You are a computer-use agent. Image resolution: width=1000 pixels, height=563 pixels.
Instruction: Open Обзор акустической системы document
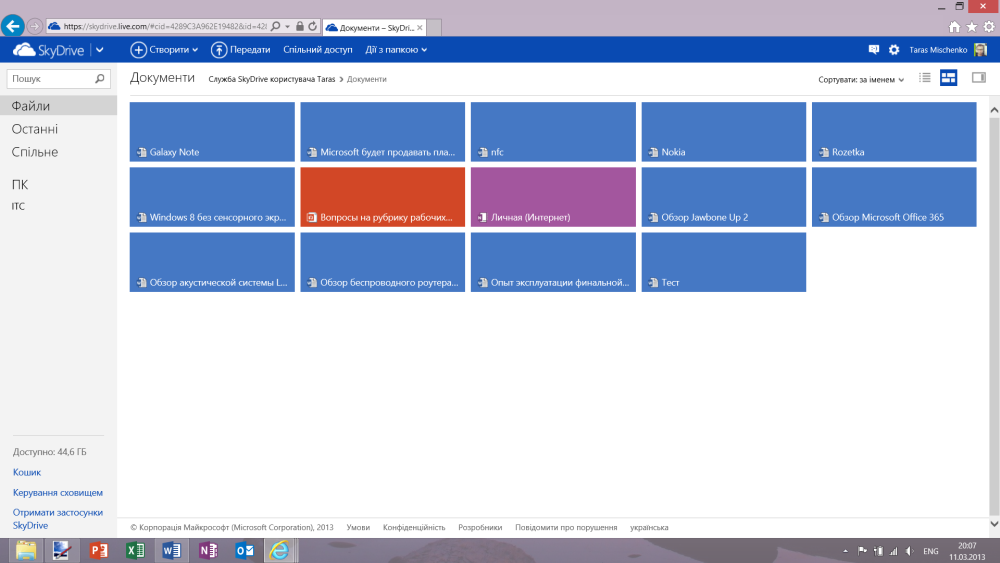tap(212, 262)
